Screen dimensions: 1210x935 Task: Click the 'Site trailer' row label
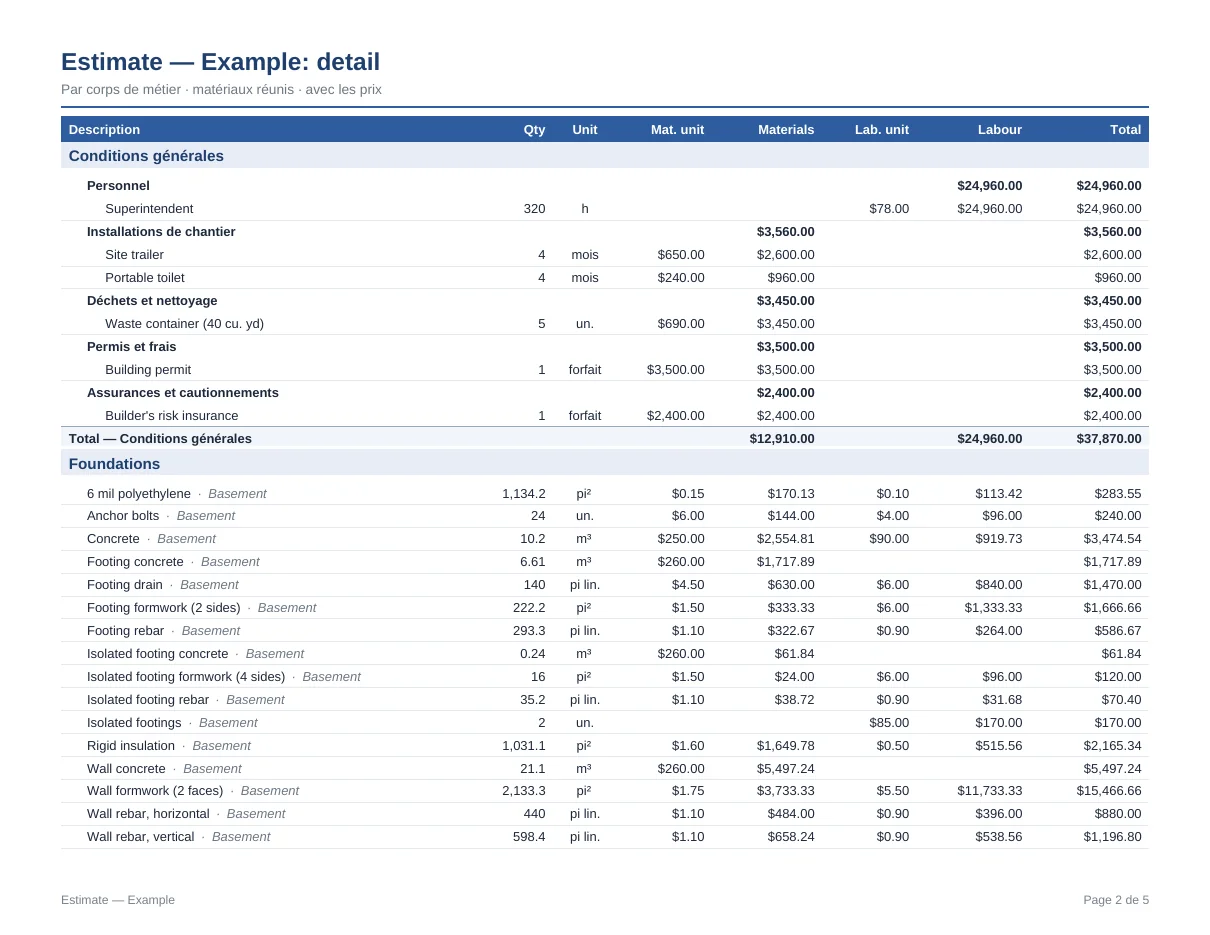[134, 255]
